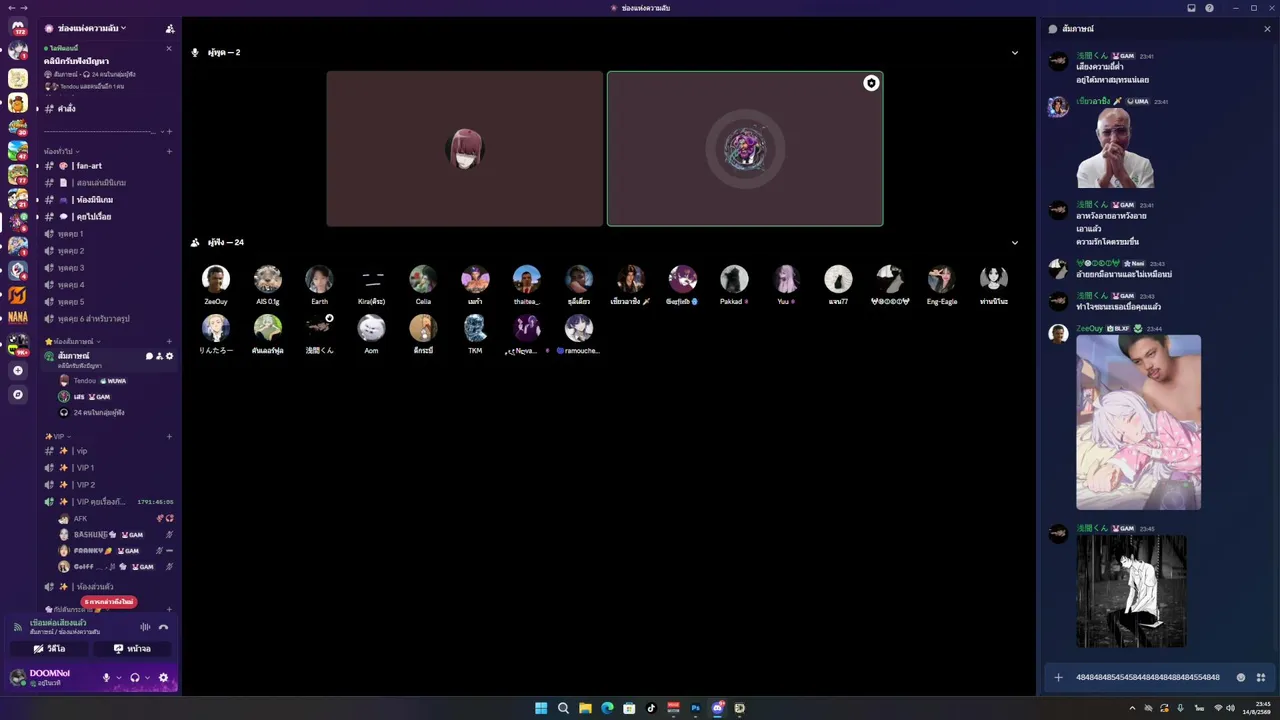Viewport: 1280px width, 720px height.
Task: Jump to the red new mentions pill
Action: click(x=110, y=602)
